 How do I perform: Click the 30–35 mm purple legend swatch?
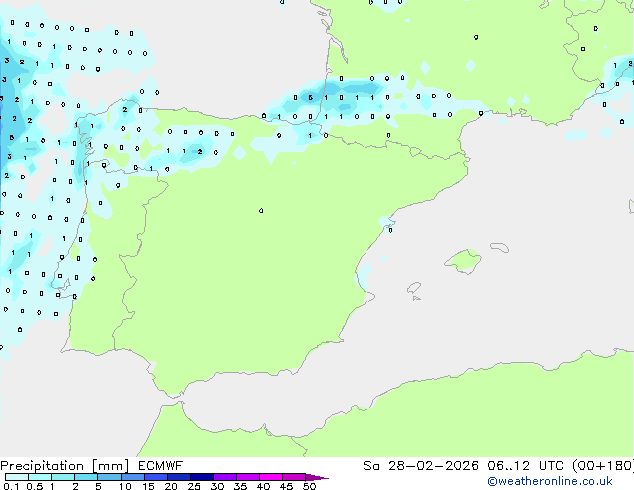click(x=225, y=477)
